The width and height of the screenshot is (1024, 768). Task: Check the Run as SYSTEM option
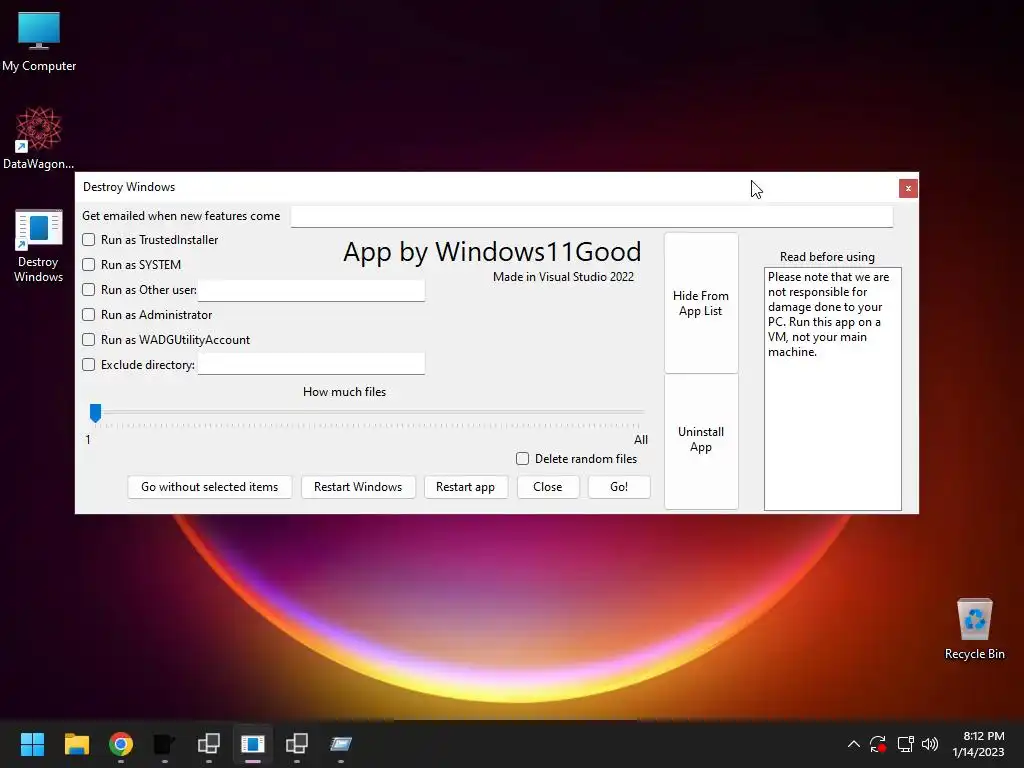pyautogui.click(x=89, y=264)
